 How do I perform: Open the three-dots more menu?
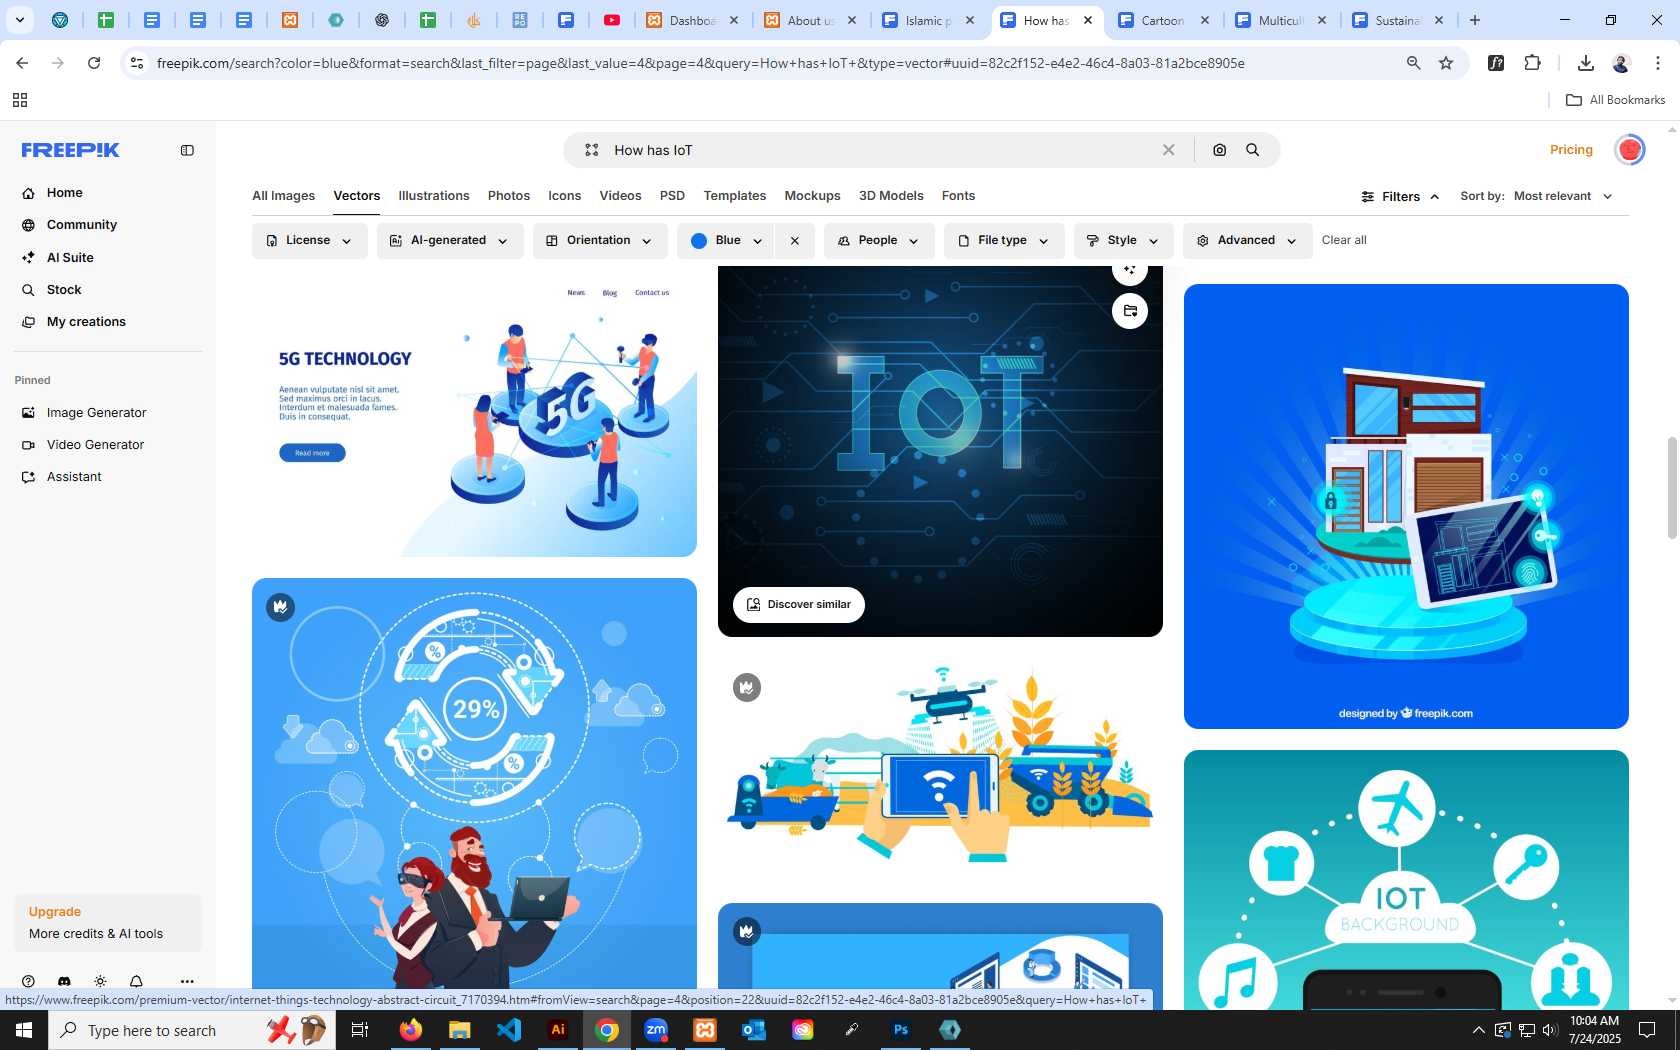point(187,982)
